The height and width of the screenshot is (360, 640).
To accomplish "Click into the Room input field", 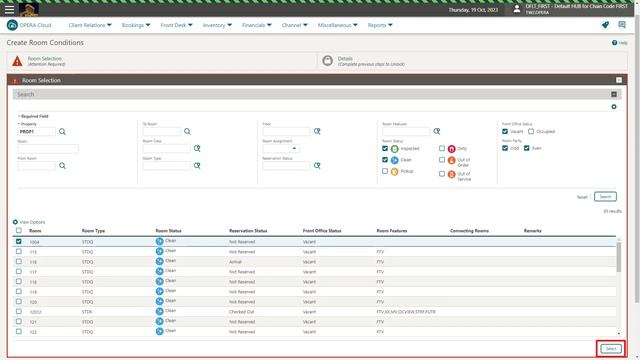I will (48, 149).
